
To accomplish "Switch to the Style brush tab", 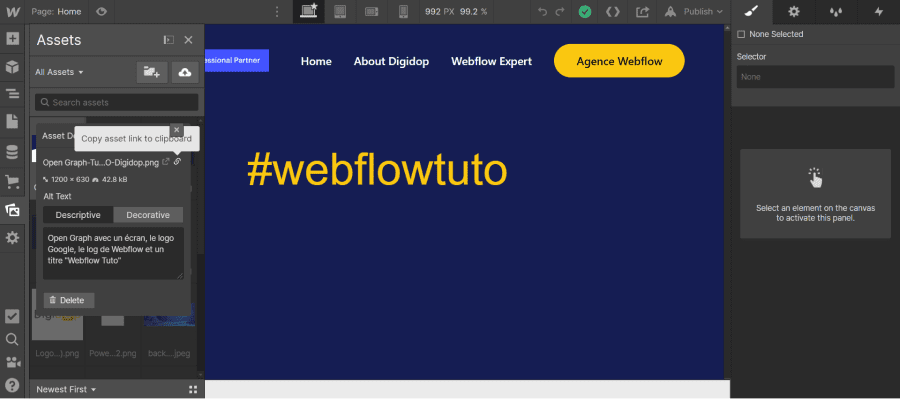I will pyautogui.click(x=751, y=11).
